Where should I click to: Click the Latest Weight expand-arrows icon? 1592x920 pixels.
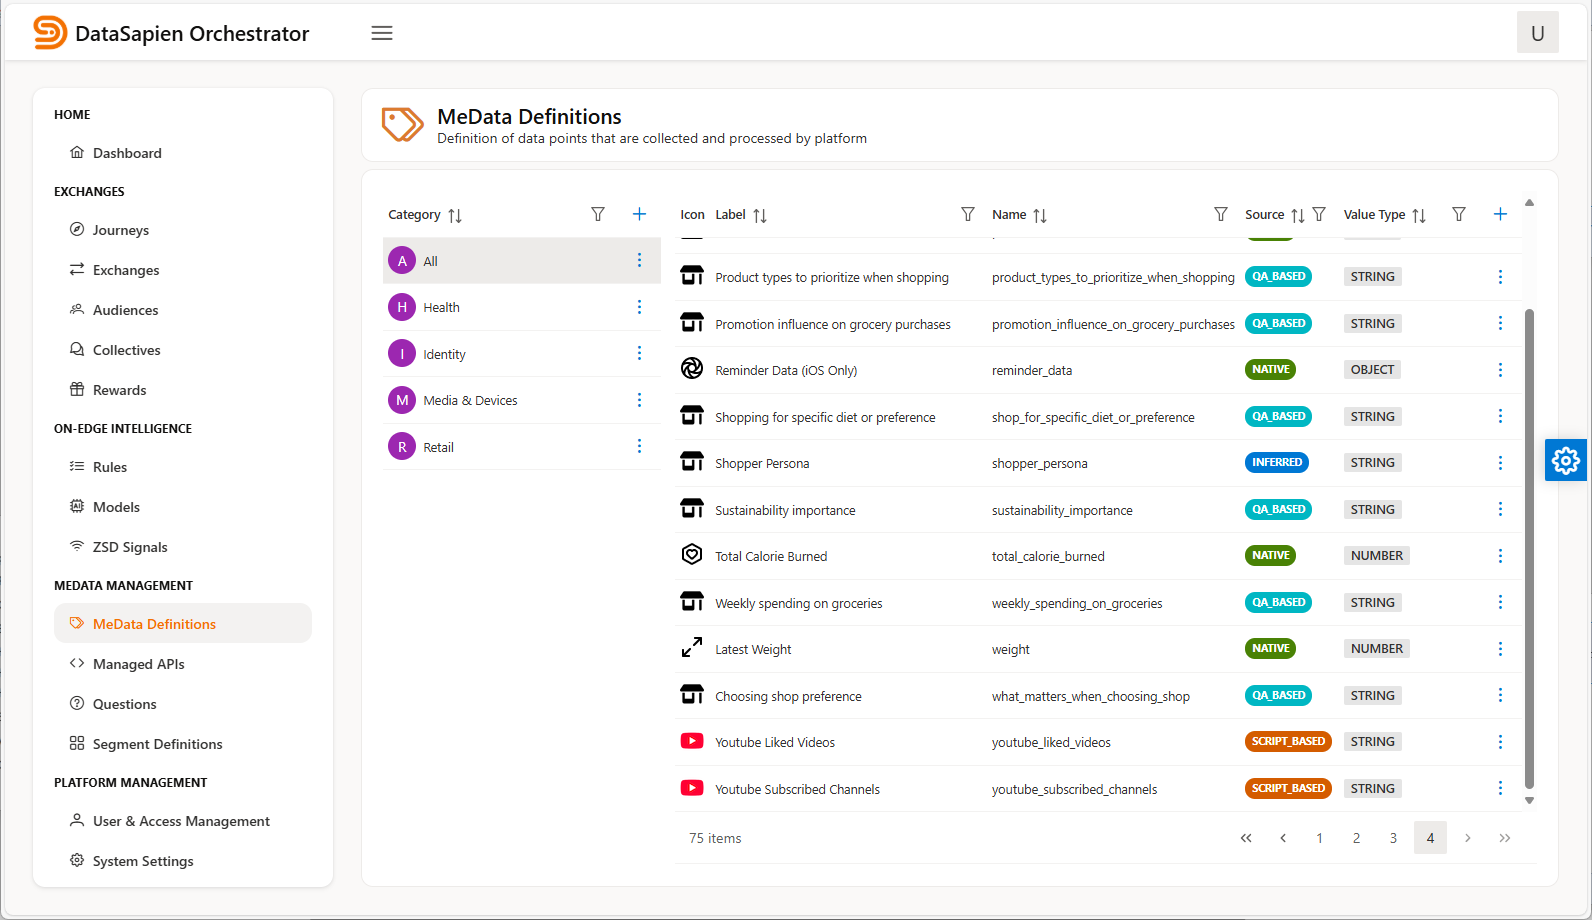tap(692, 648)
